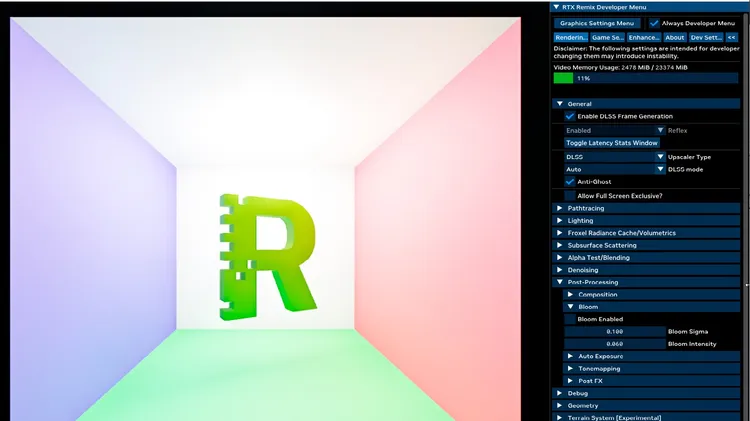Disable DLSS Frame Generation checkbox
The image size is (750, 421).
coord(569,116)
